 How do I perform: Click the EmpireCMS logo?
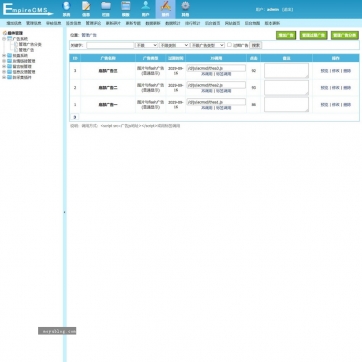(28, 9)
